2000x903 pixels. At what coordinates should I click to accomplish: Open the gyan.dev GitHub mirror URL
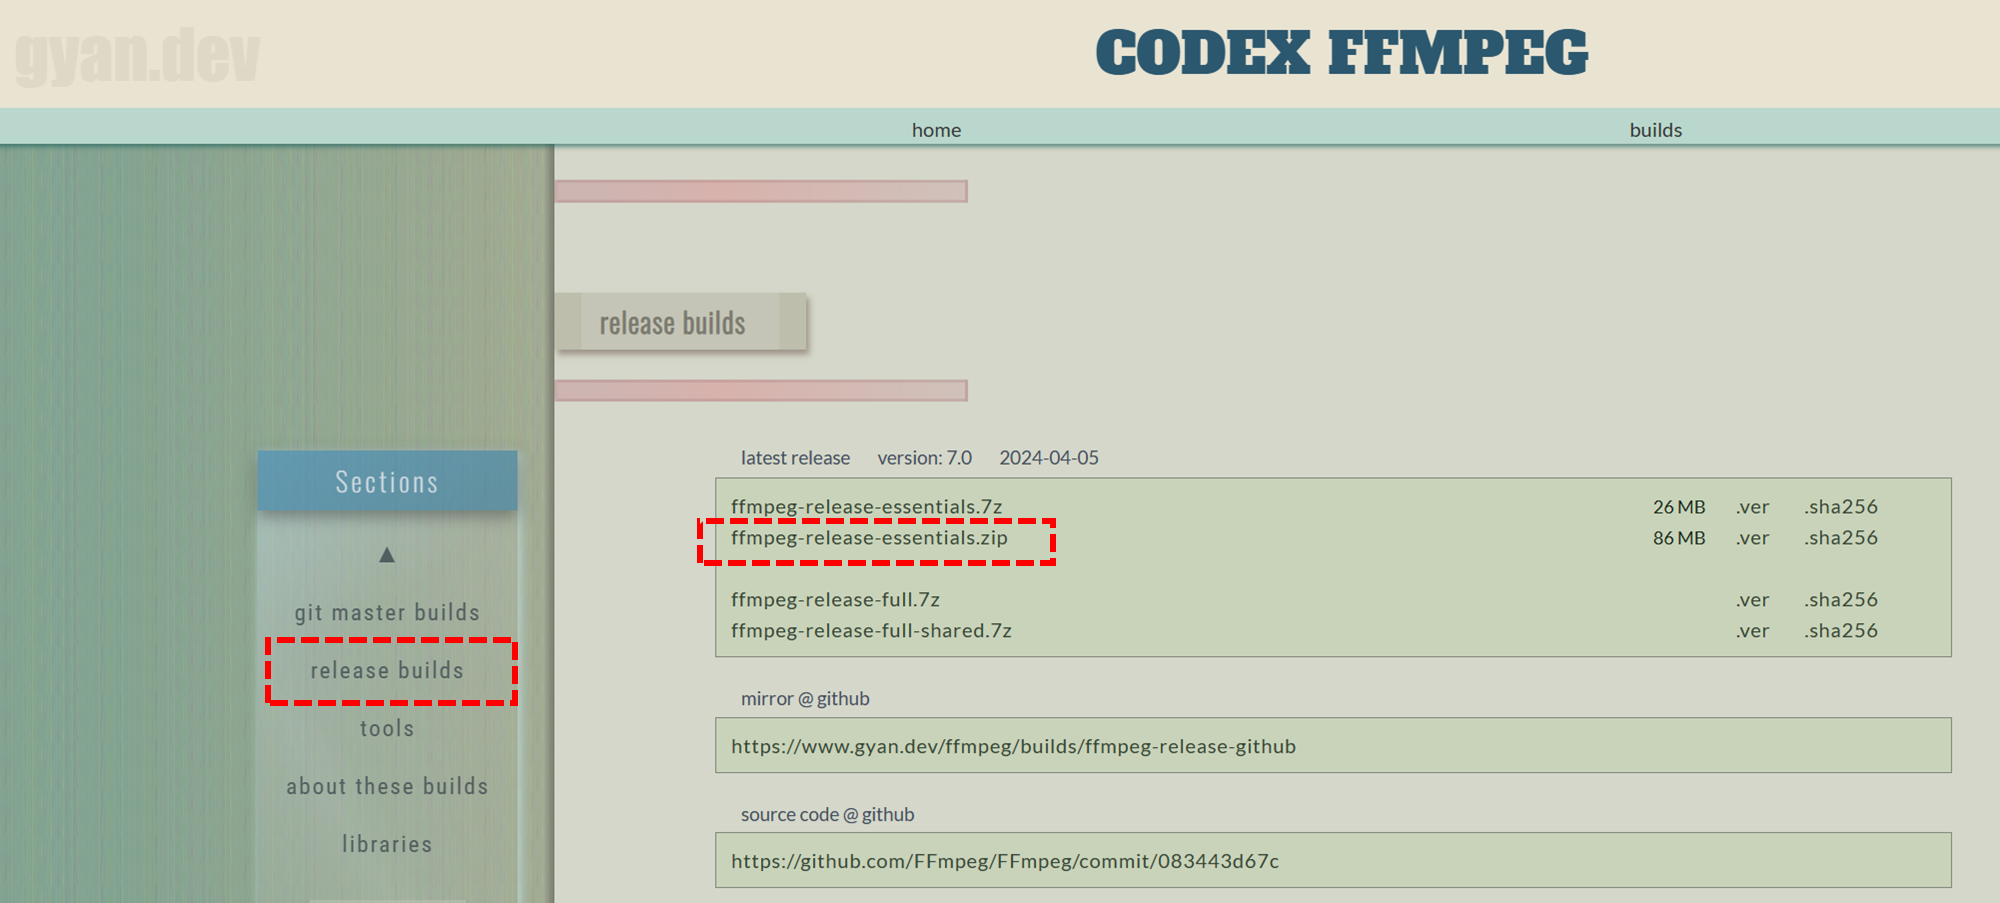(1013, 746)
